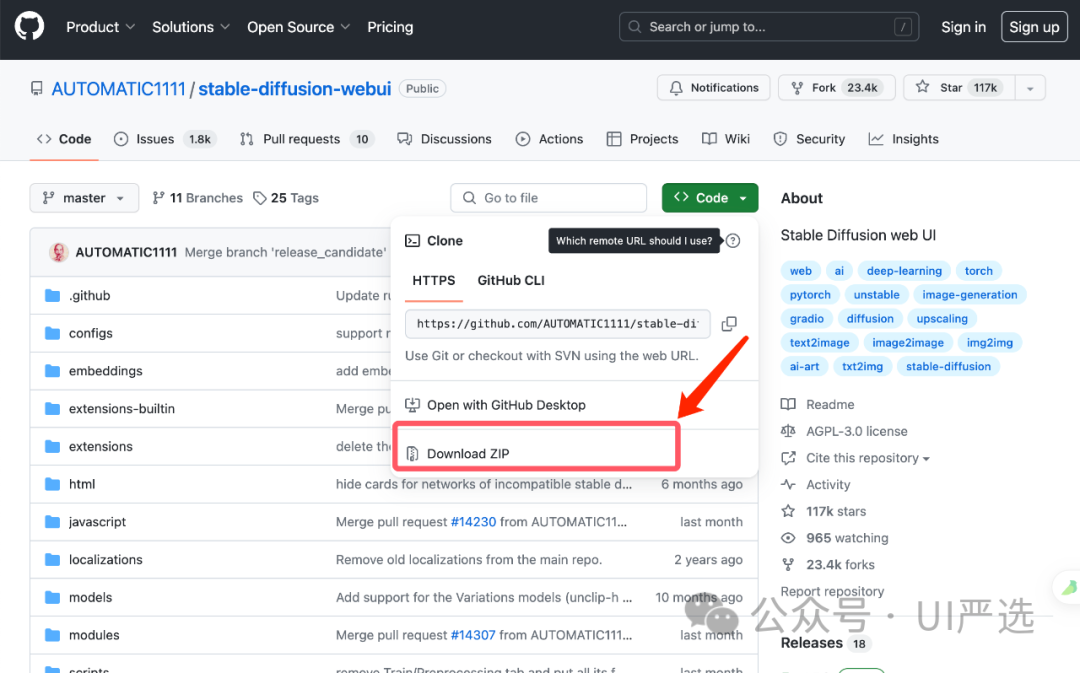This screenshot has height=673, width=1080.
Task: Open the Activity link
Action: 816,485
